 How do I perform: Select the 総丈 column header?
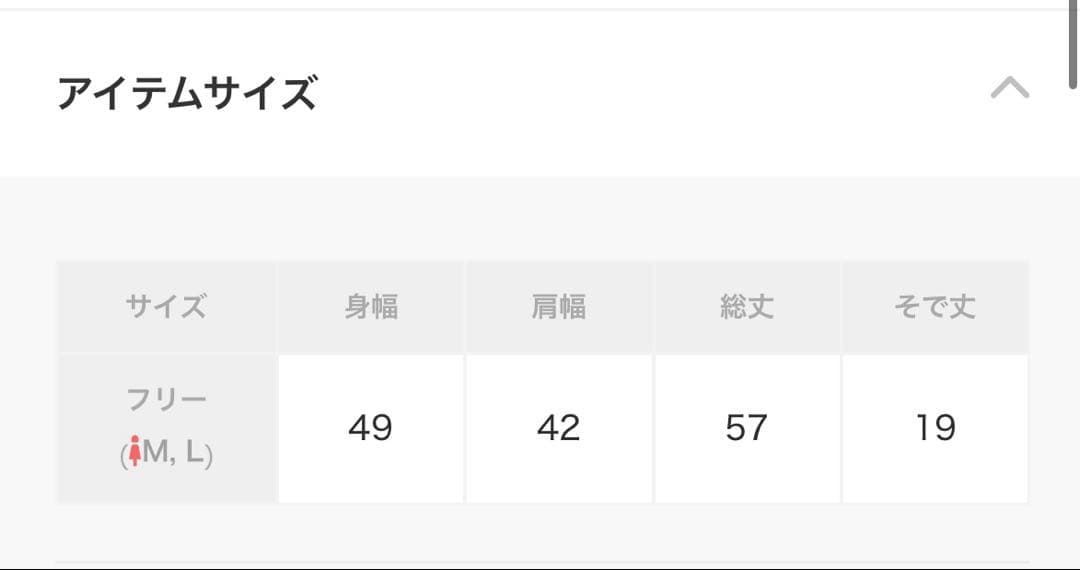[747, 307]
